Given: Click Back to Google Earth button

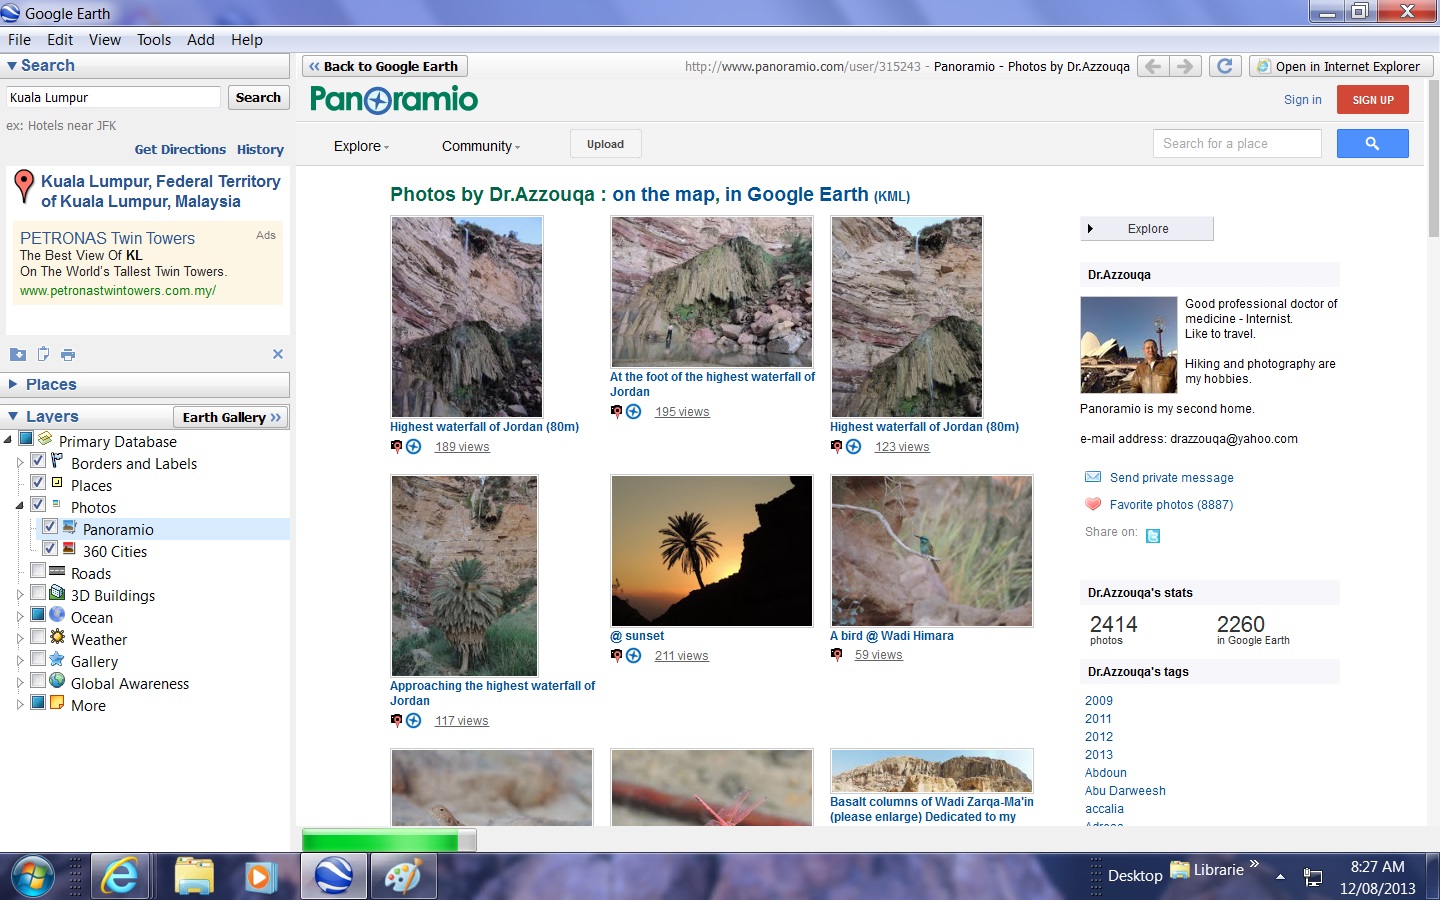Looking at the screenshot, I should click(384, 66).
